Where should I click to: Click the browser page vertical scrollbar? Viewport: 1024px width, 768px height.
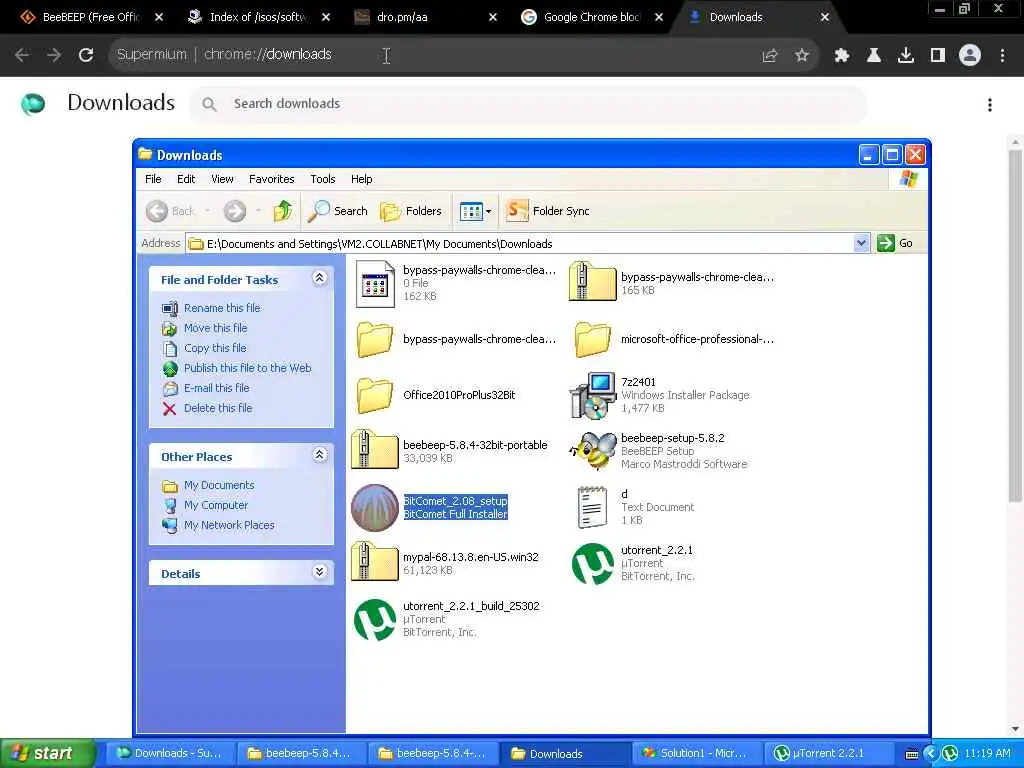pyautogui.click(x=1015, y=327)
